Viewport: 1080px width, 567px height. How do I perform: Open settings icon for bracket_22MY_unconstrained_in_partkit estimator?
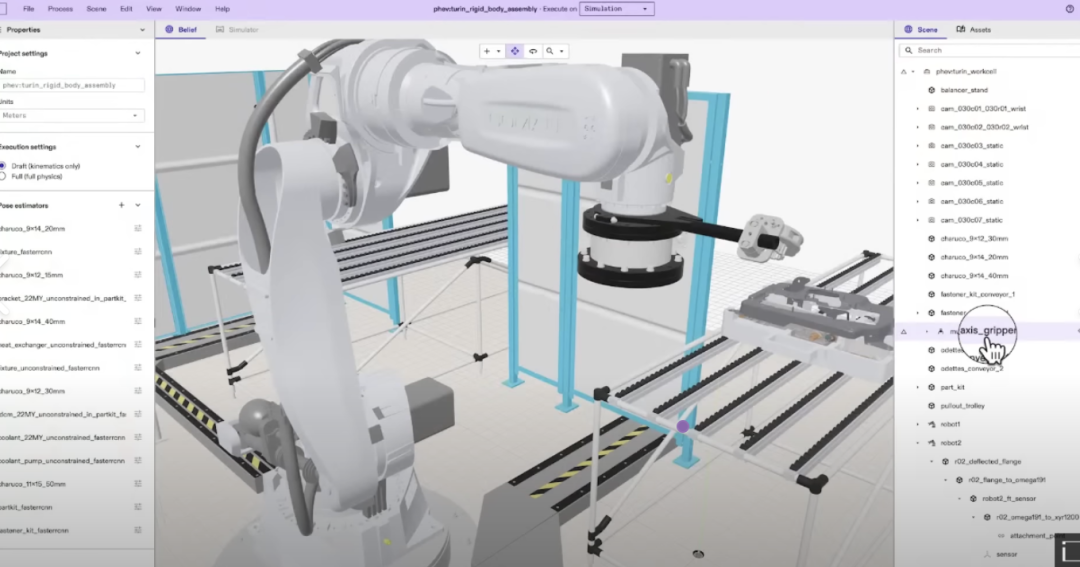(138, 298)
